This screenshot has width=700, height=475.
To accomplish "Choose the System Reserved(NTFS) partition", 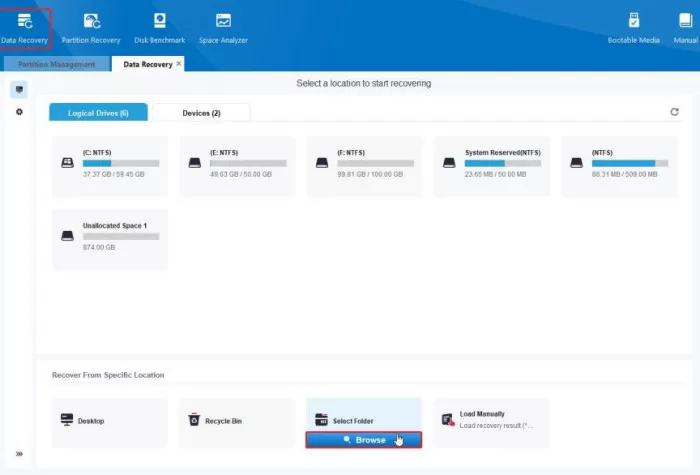I will pos(492,166).
